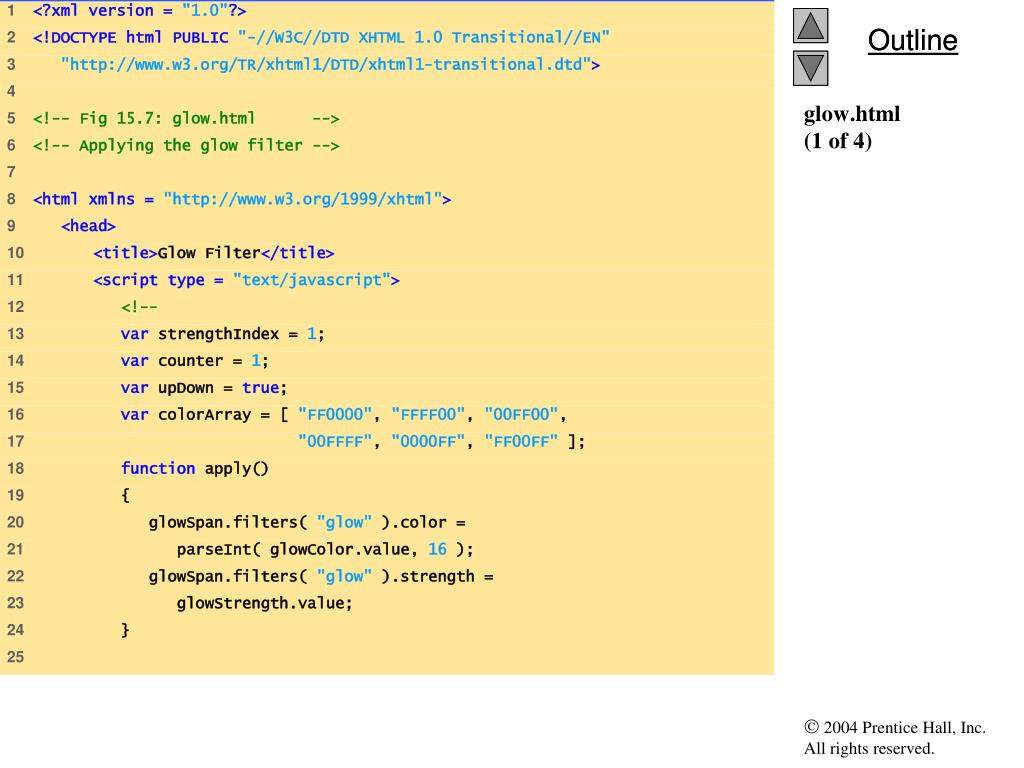Click the parseInt( glowColor.value, 16 ) line

coord(325,549)
